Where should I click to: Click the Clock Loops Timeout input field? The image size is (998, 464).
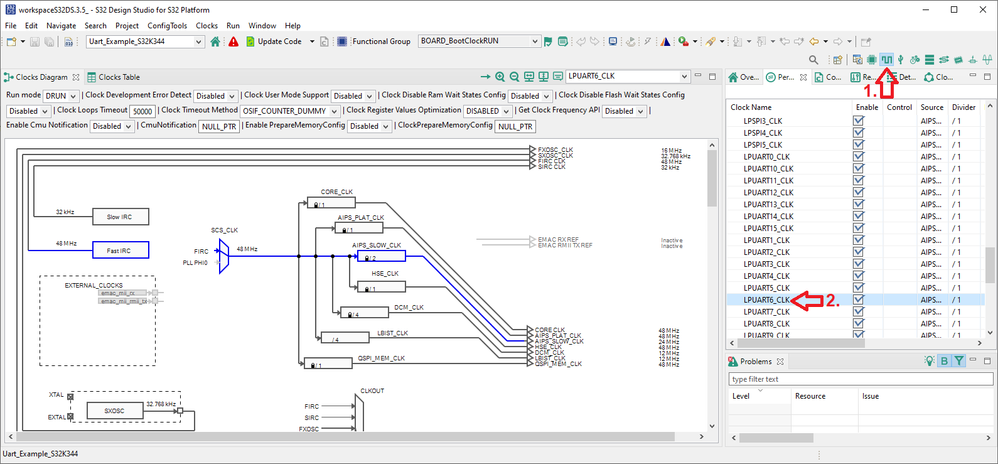[143, 111]
